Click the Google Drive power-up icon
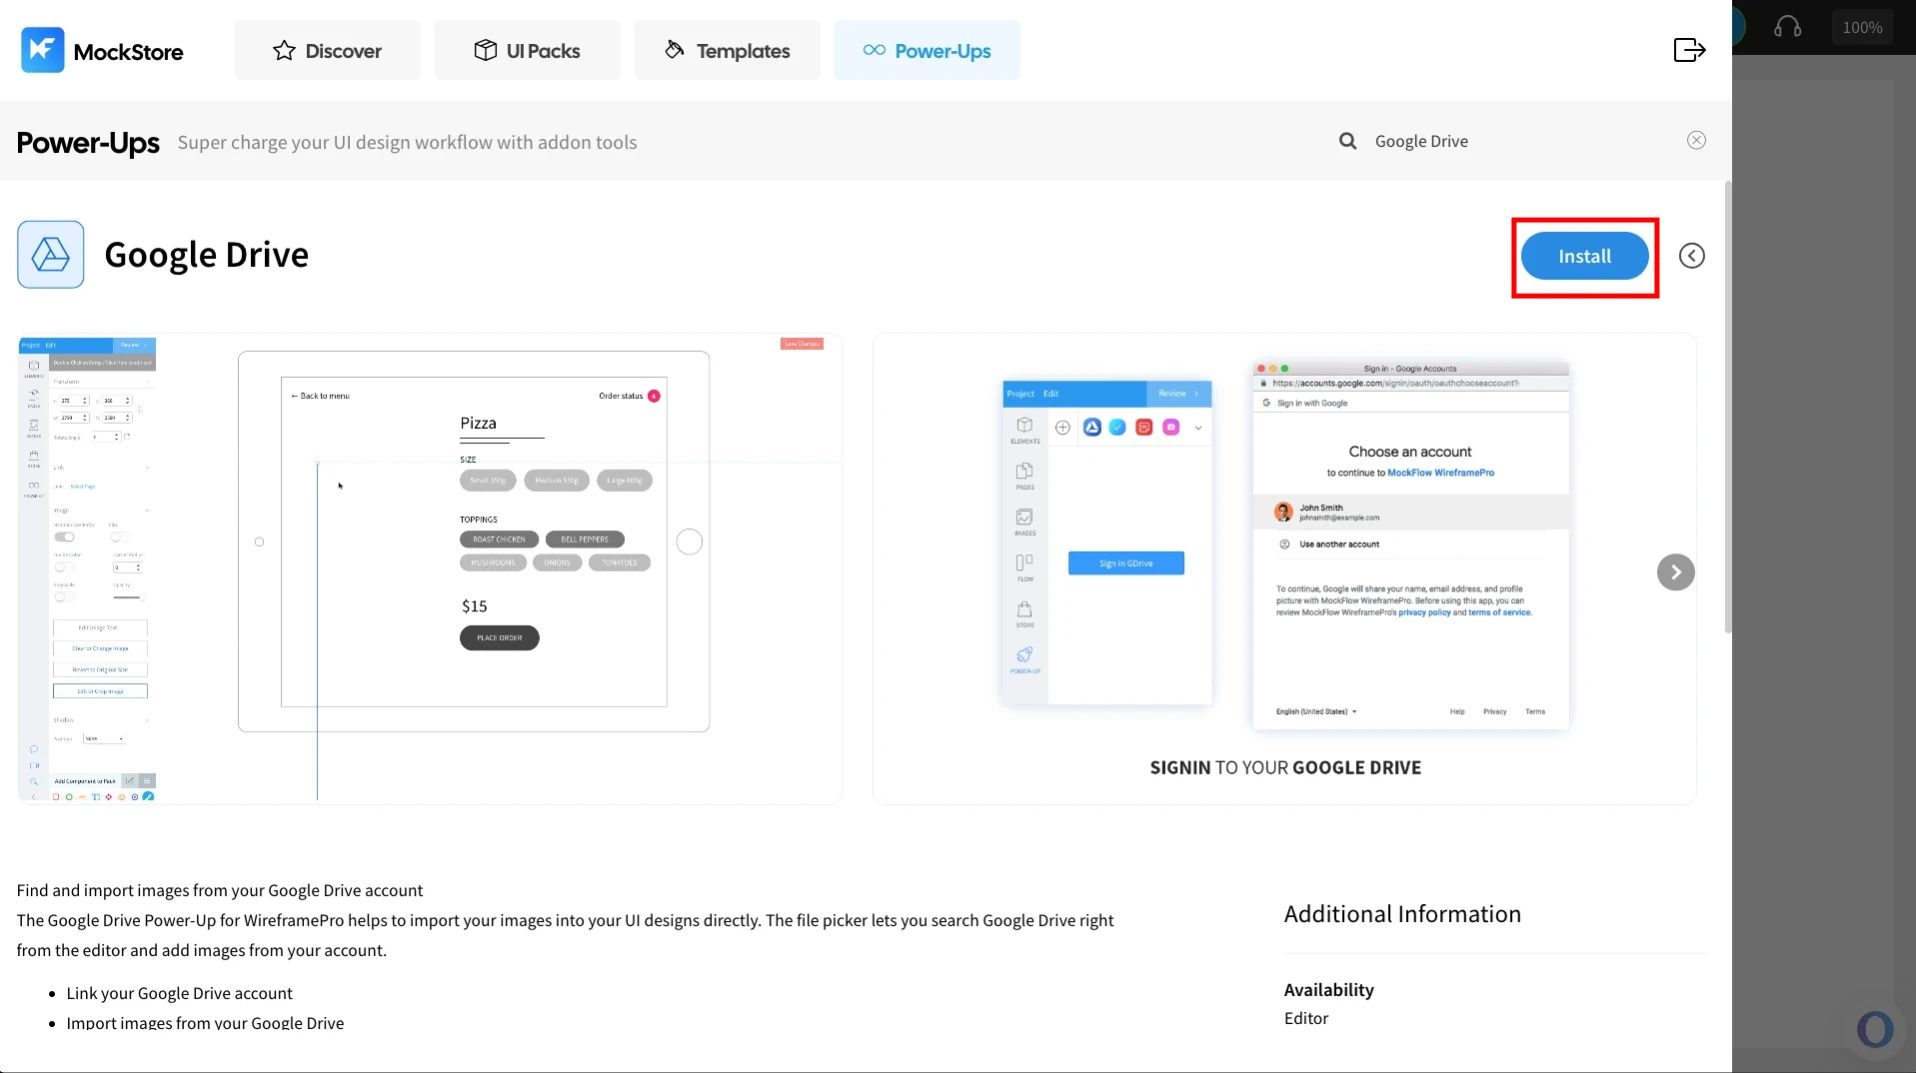 (50, 254)
